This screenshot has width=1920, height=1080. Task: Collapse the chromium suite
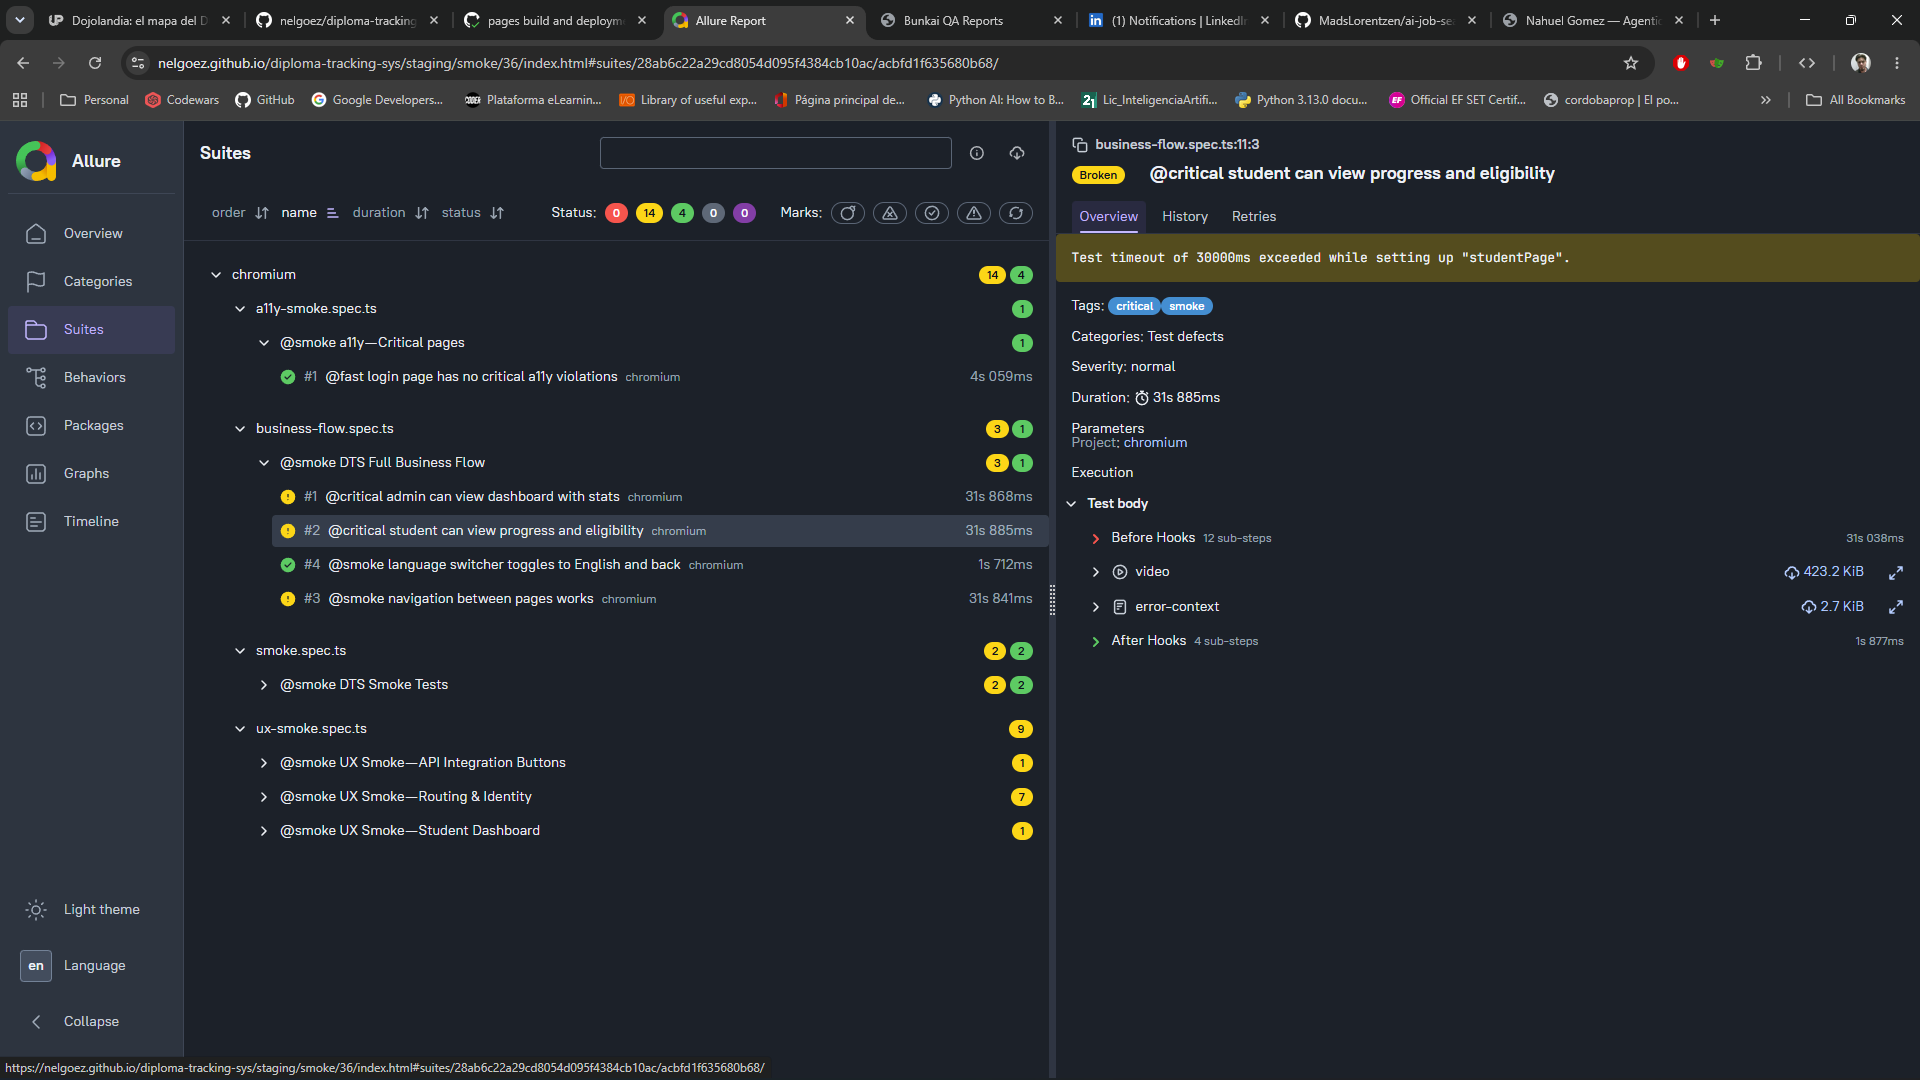click(216, 275)
